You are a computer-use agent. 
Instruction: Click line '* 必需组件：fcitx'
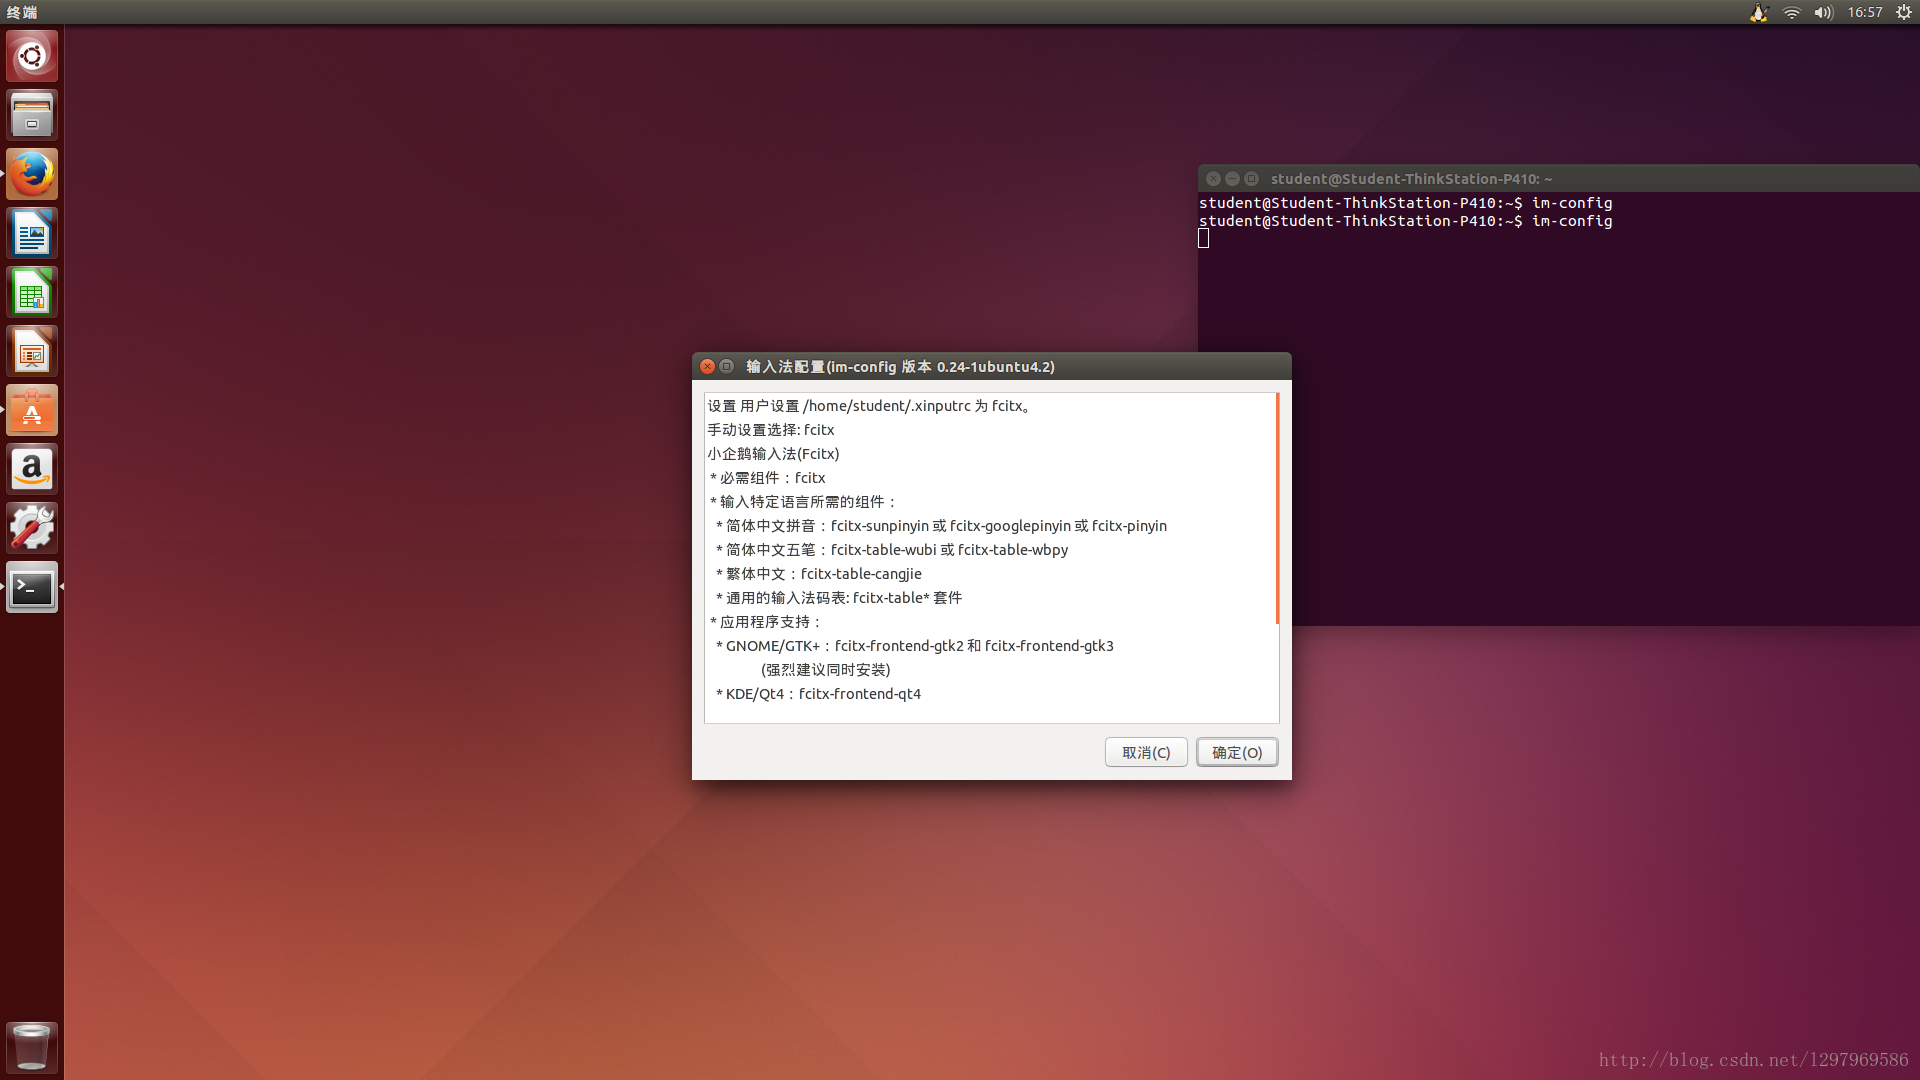(x=768, y=478)
